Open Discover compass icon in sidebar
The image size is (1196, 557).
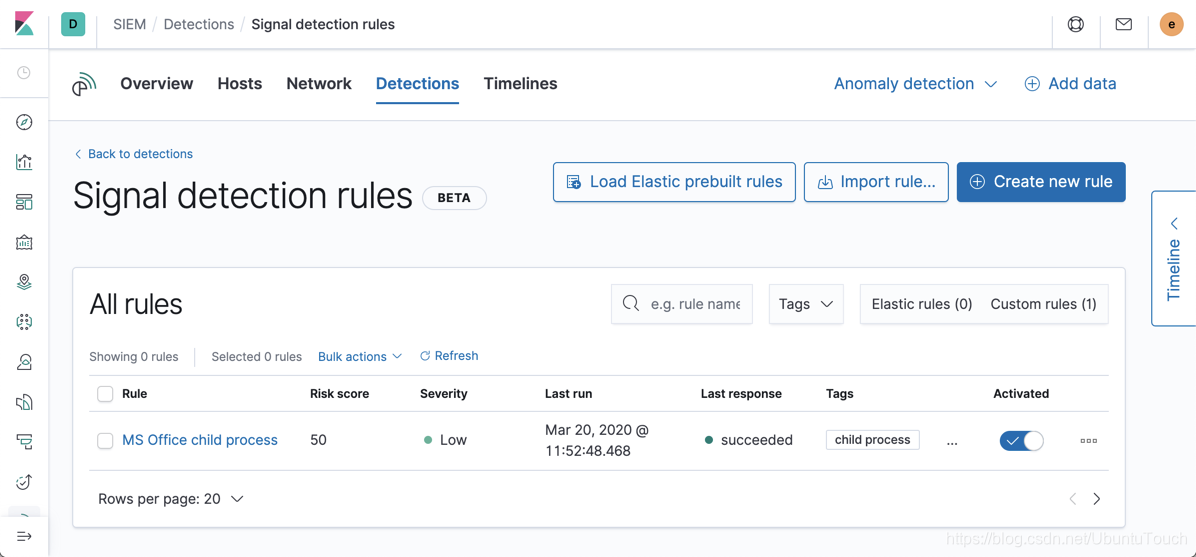tap(24, 121)
